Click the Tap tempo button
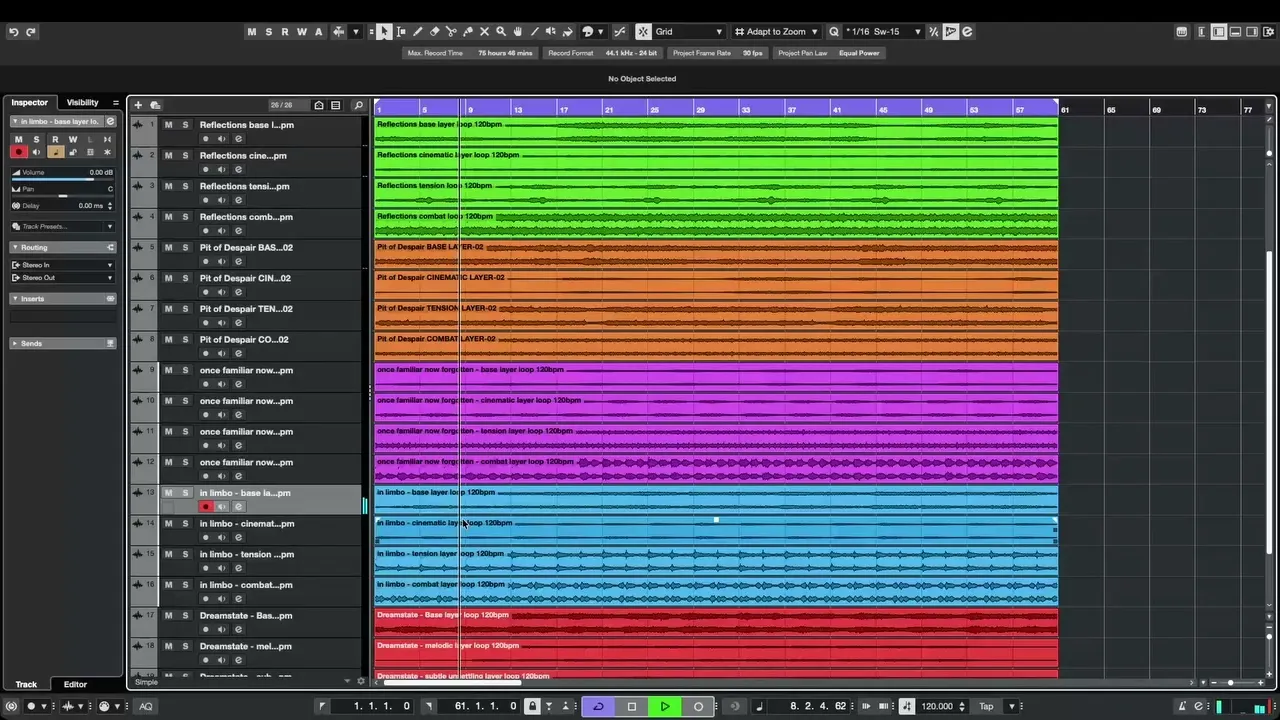Image resolution: width=1280 pixels, height=720 pixels. (x=986, y=706)
